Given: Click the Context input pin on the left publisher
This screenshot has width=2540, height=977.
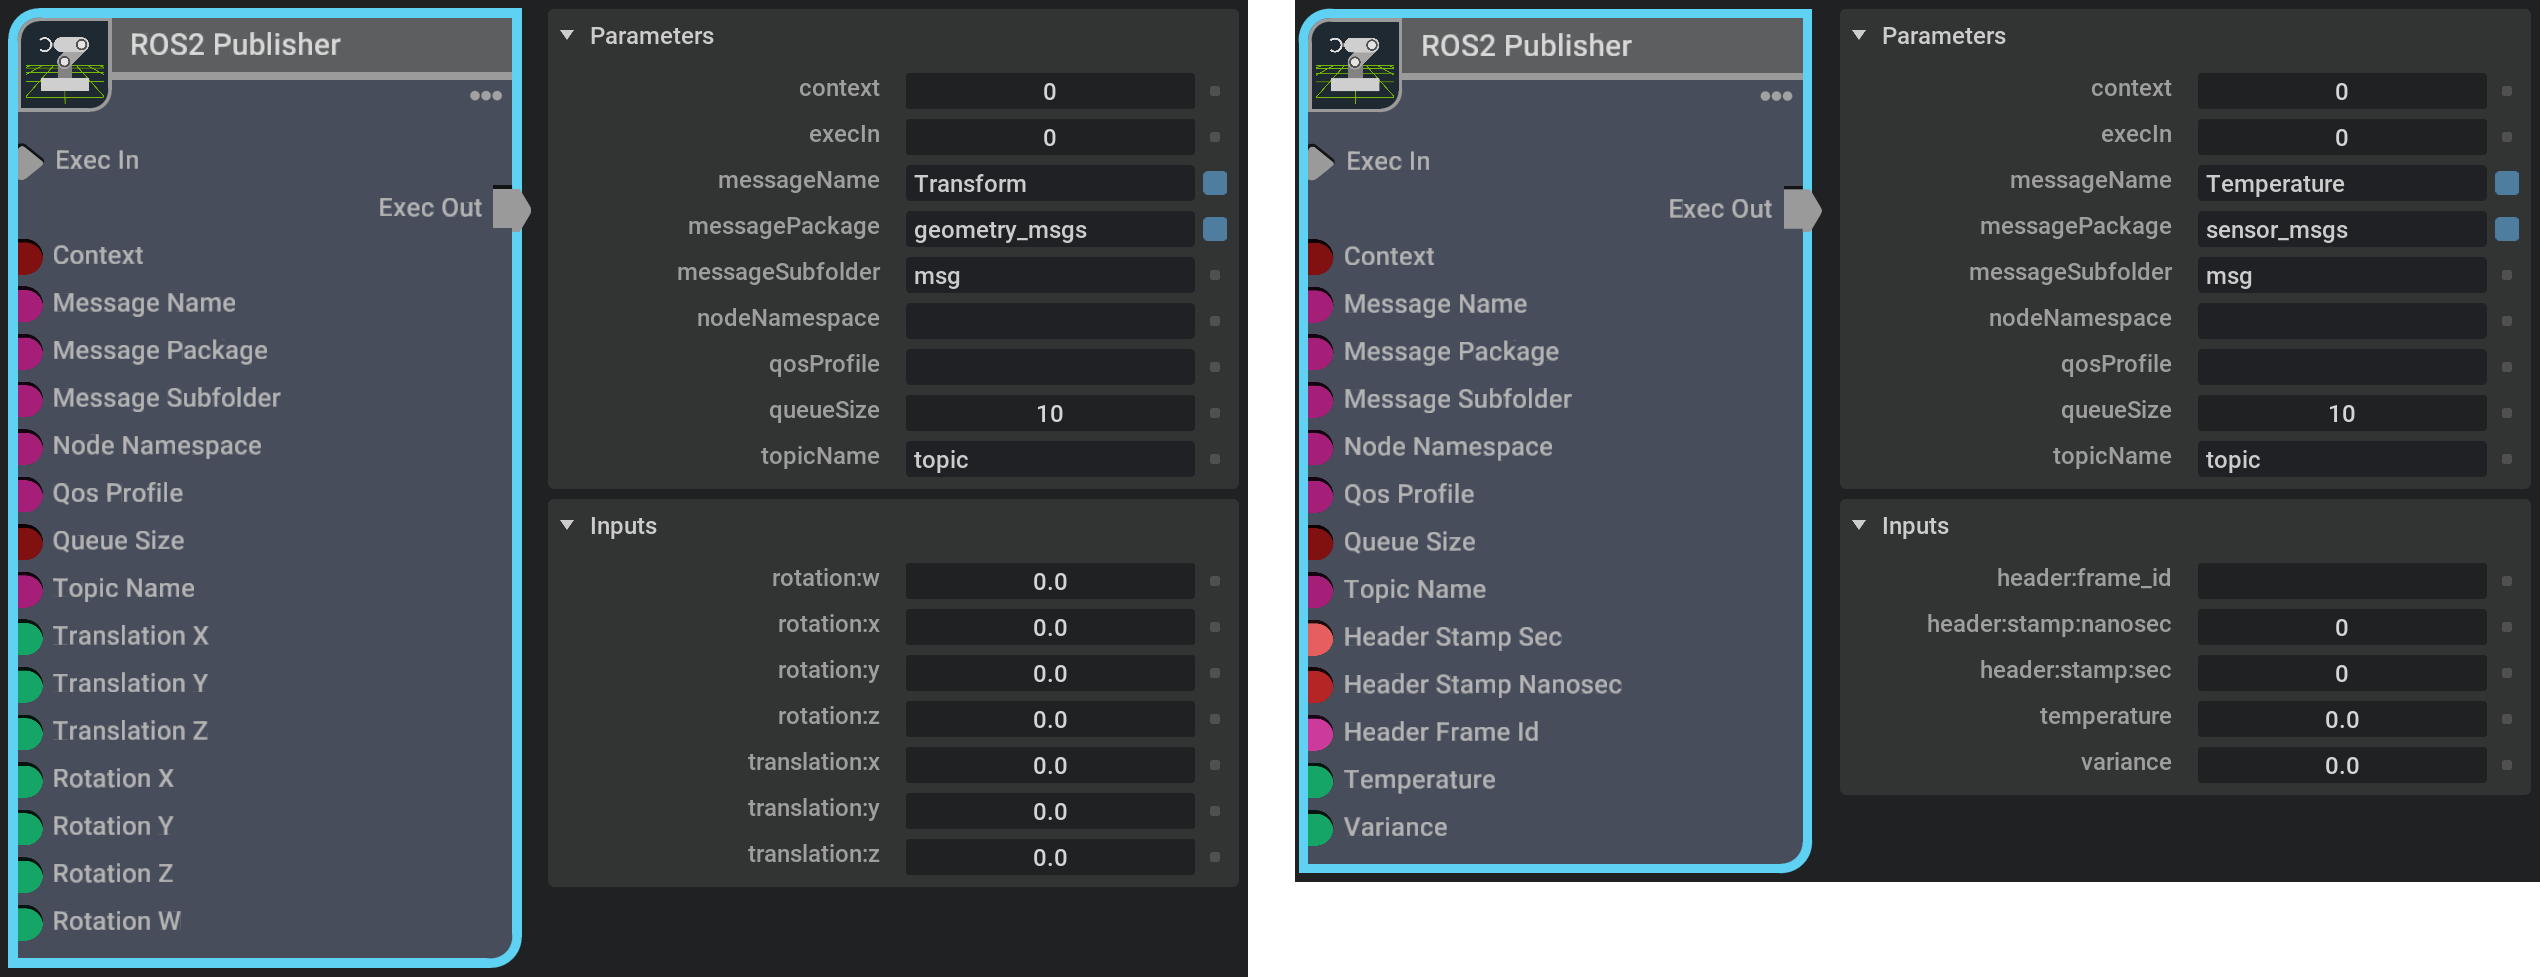Looking at the screenshot, I should point(30,256).
